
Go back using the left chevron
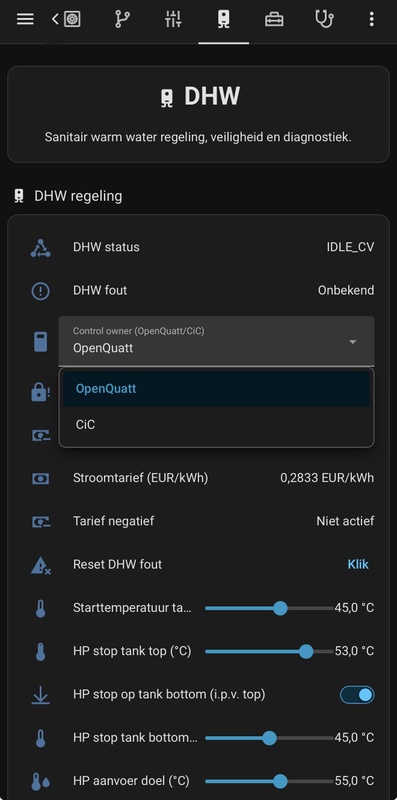click(x=55, y=19)
